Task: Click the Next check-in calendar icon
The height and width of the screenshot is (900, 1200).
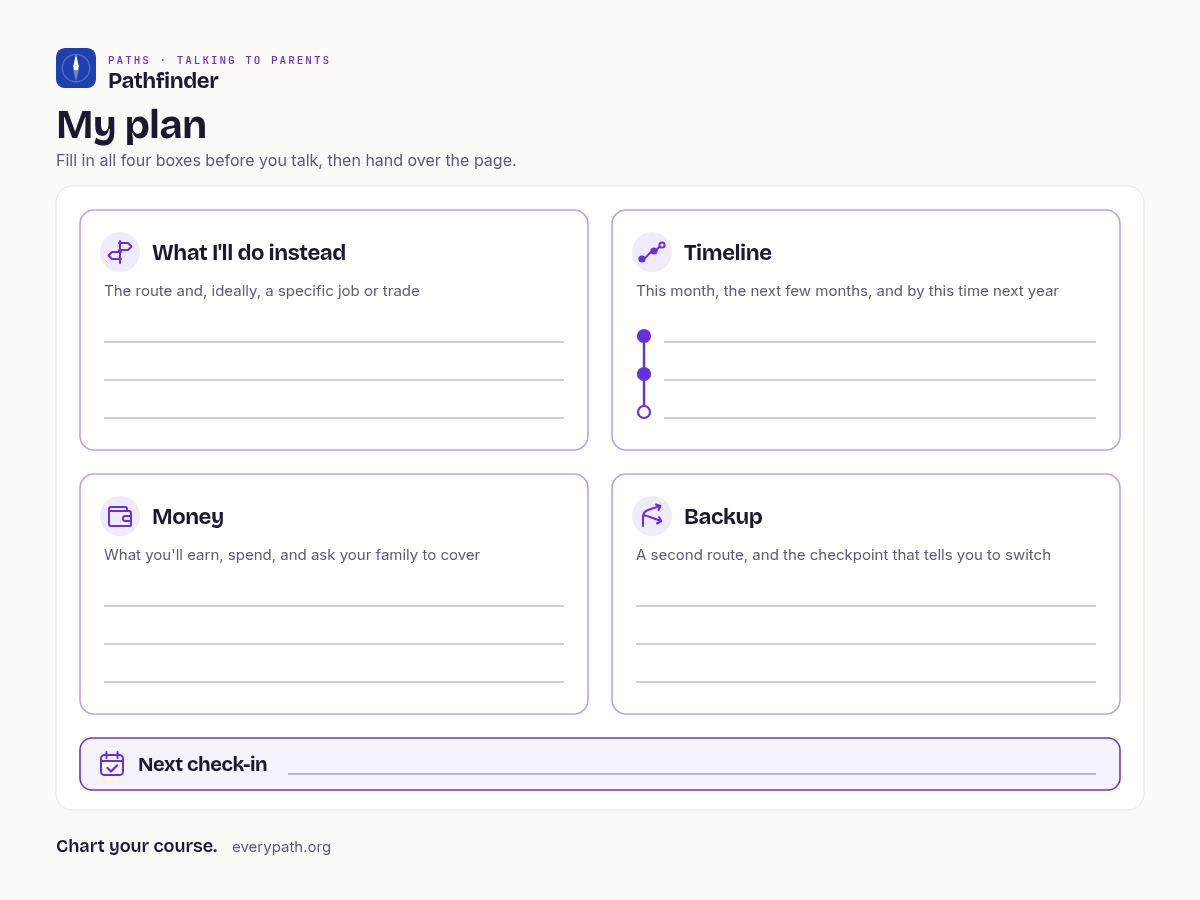Action: 112,764
